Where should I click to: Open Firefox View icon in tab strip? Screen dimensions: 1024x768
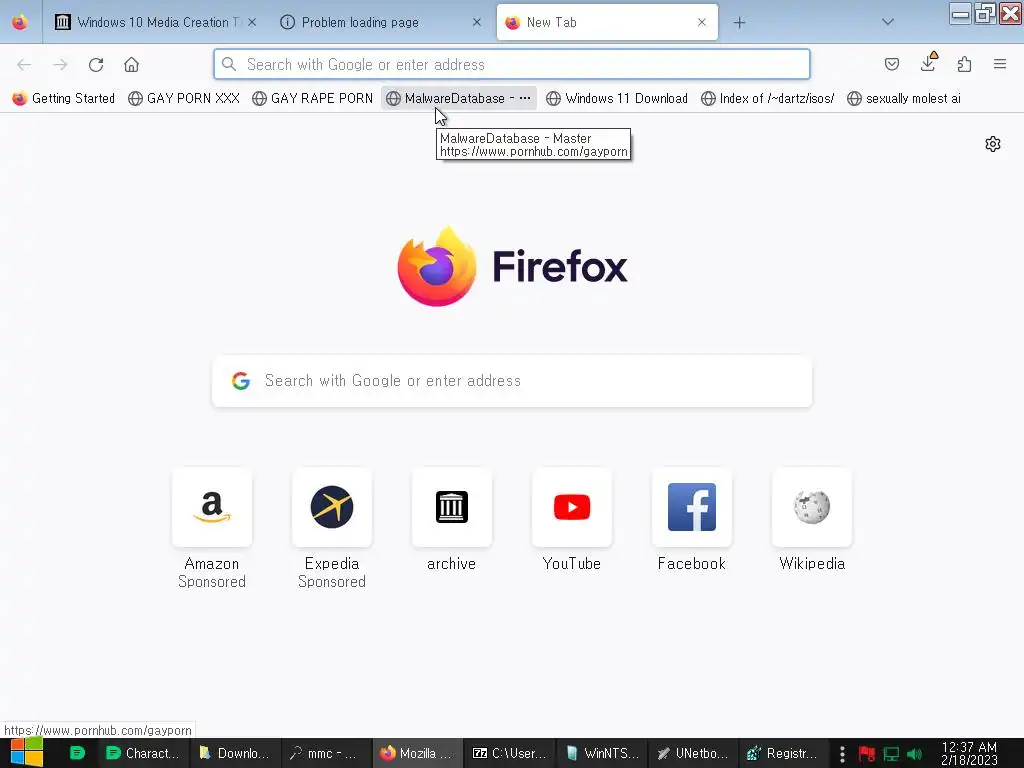tap(20, 22)
